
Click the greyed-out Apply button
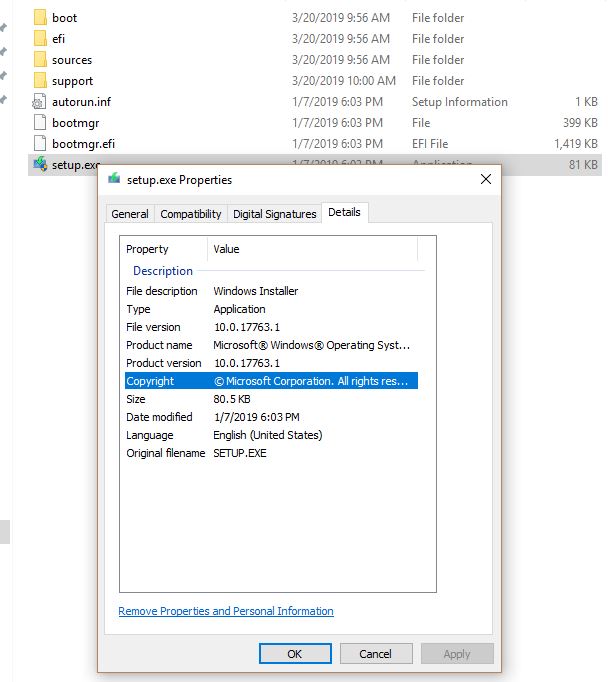point(457,653)
